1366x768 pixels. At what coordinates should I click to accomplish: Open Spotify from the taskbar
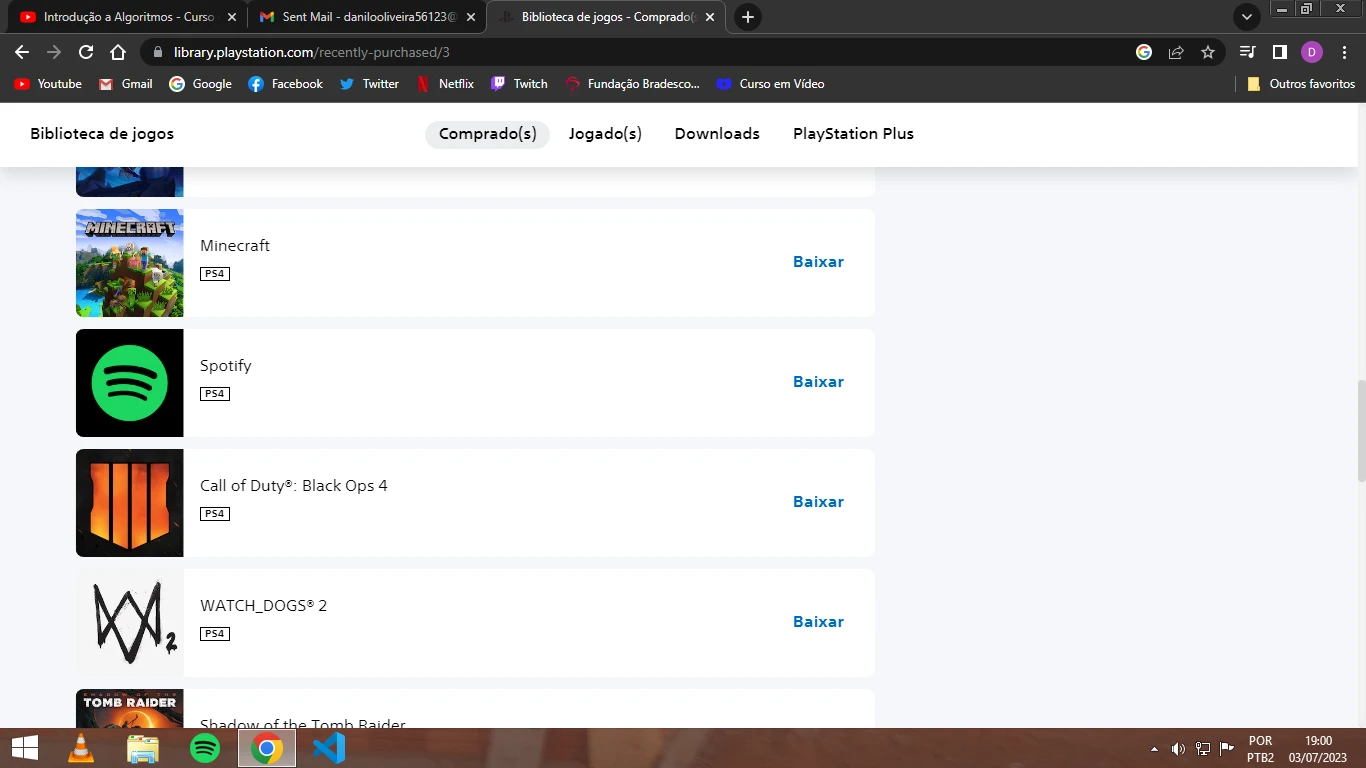[205, 748]
